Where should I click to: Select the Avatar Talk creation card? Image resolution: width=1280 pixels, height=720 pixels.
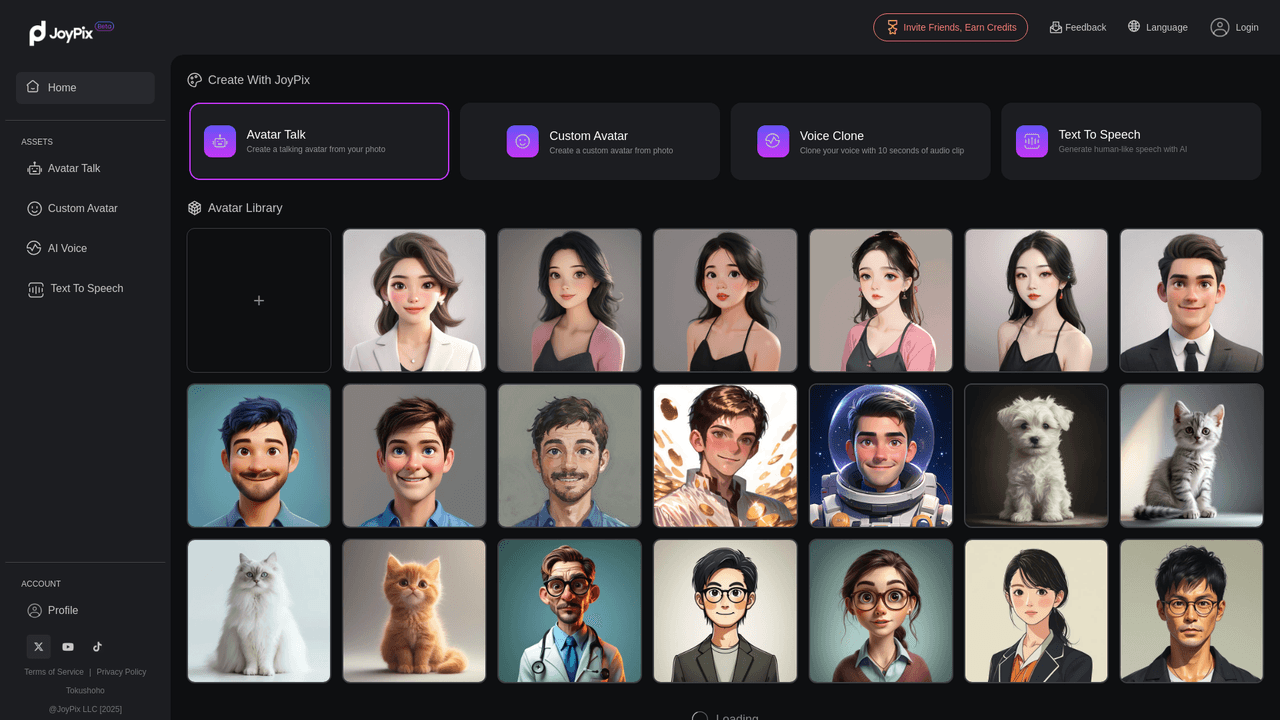point(319,141)
